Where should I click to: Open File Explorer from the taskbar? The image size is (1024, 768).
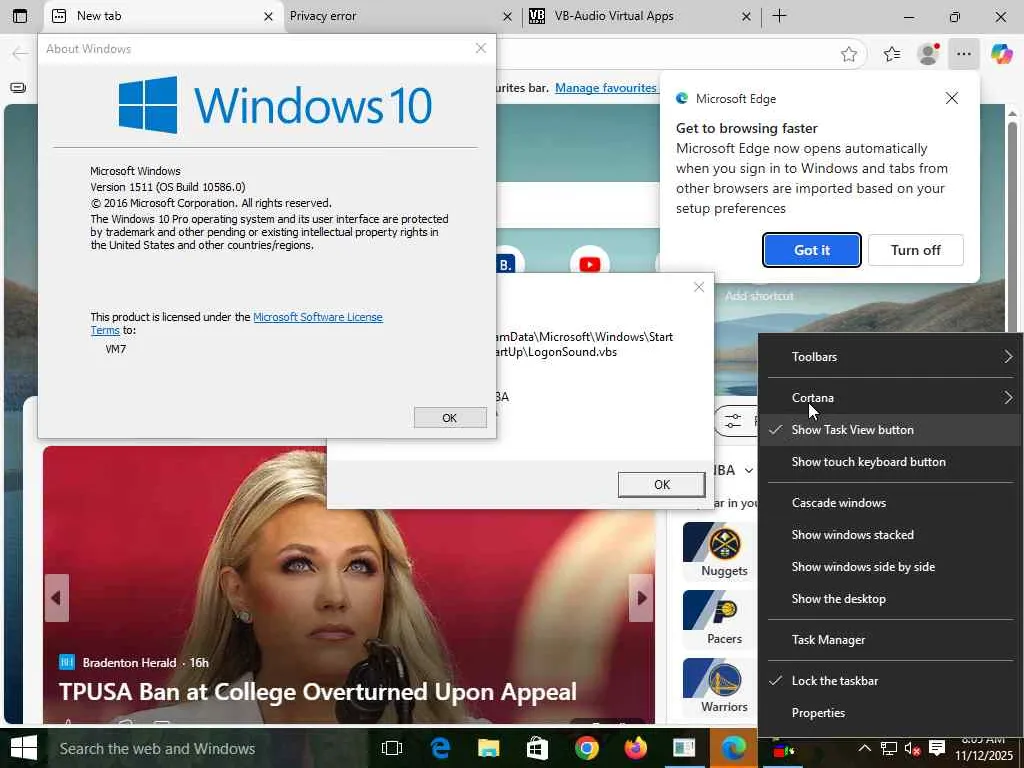488,748
